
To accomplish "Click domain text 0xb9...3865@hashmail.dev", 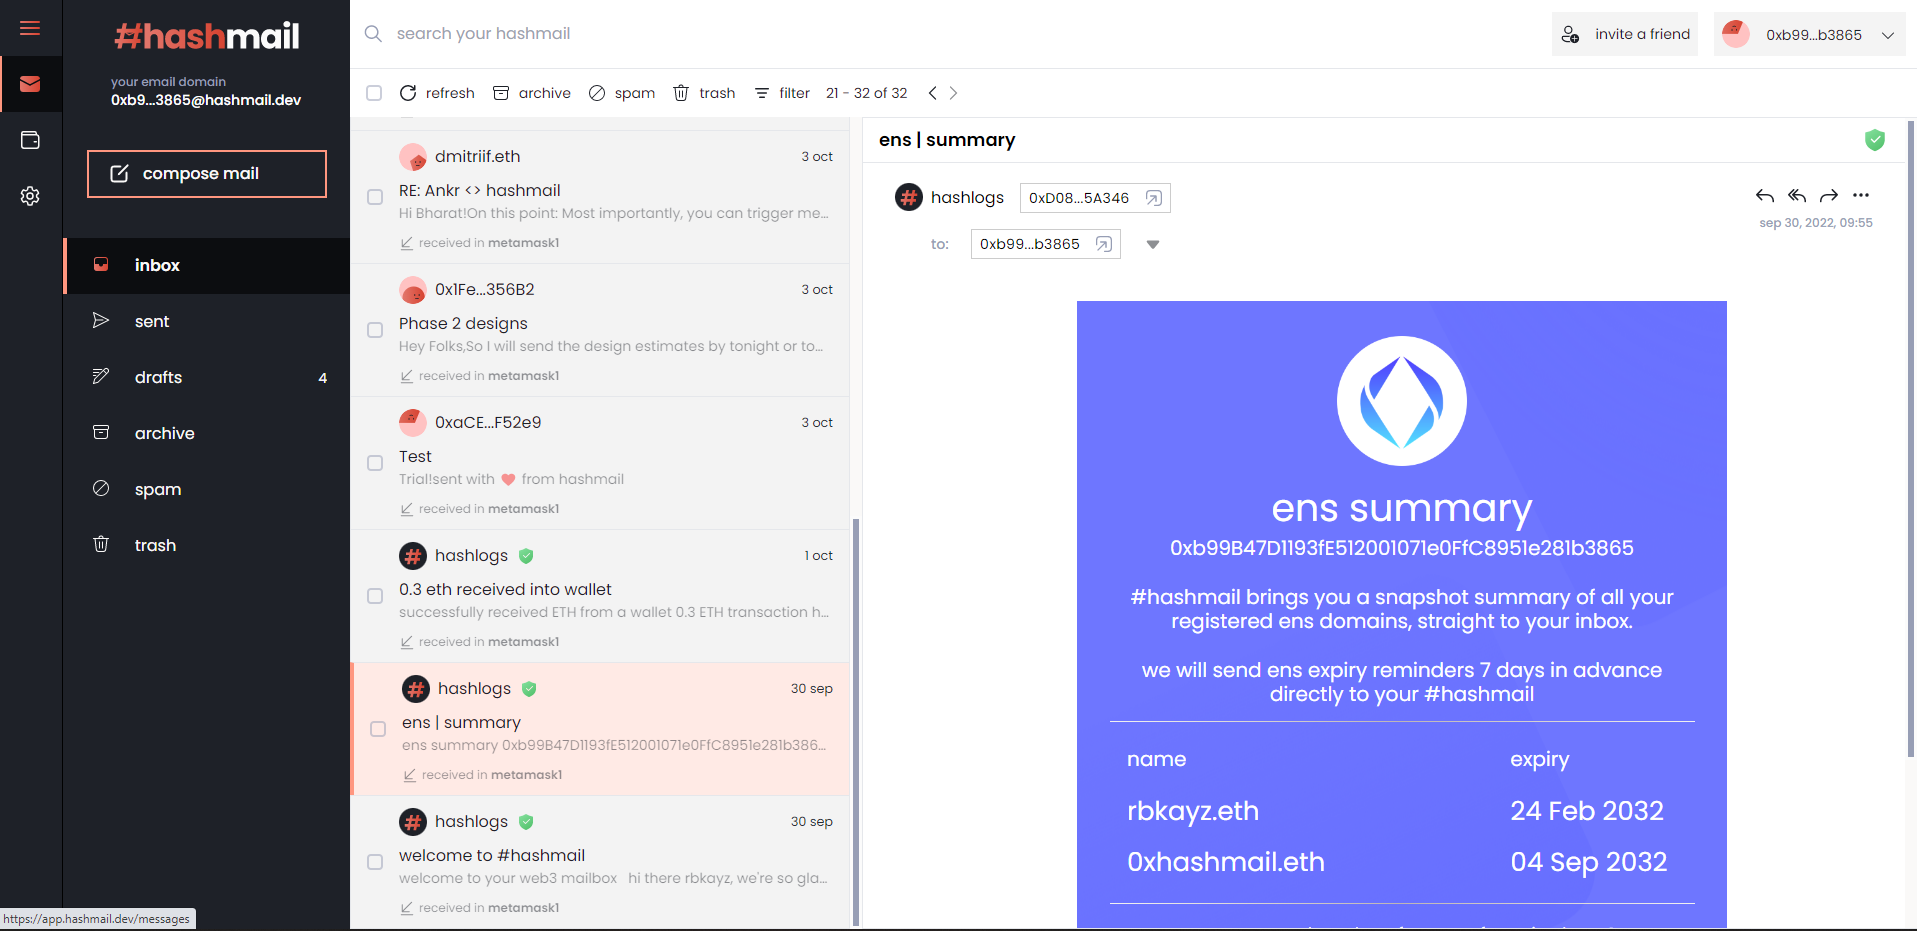I will tap(206, 100).
